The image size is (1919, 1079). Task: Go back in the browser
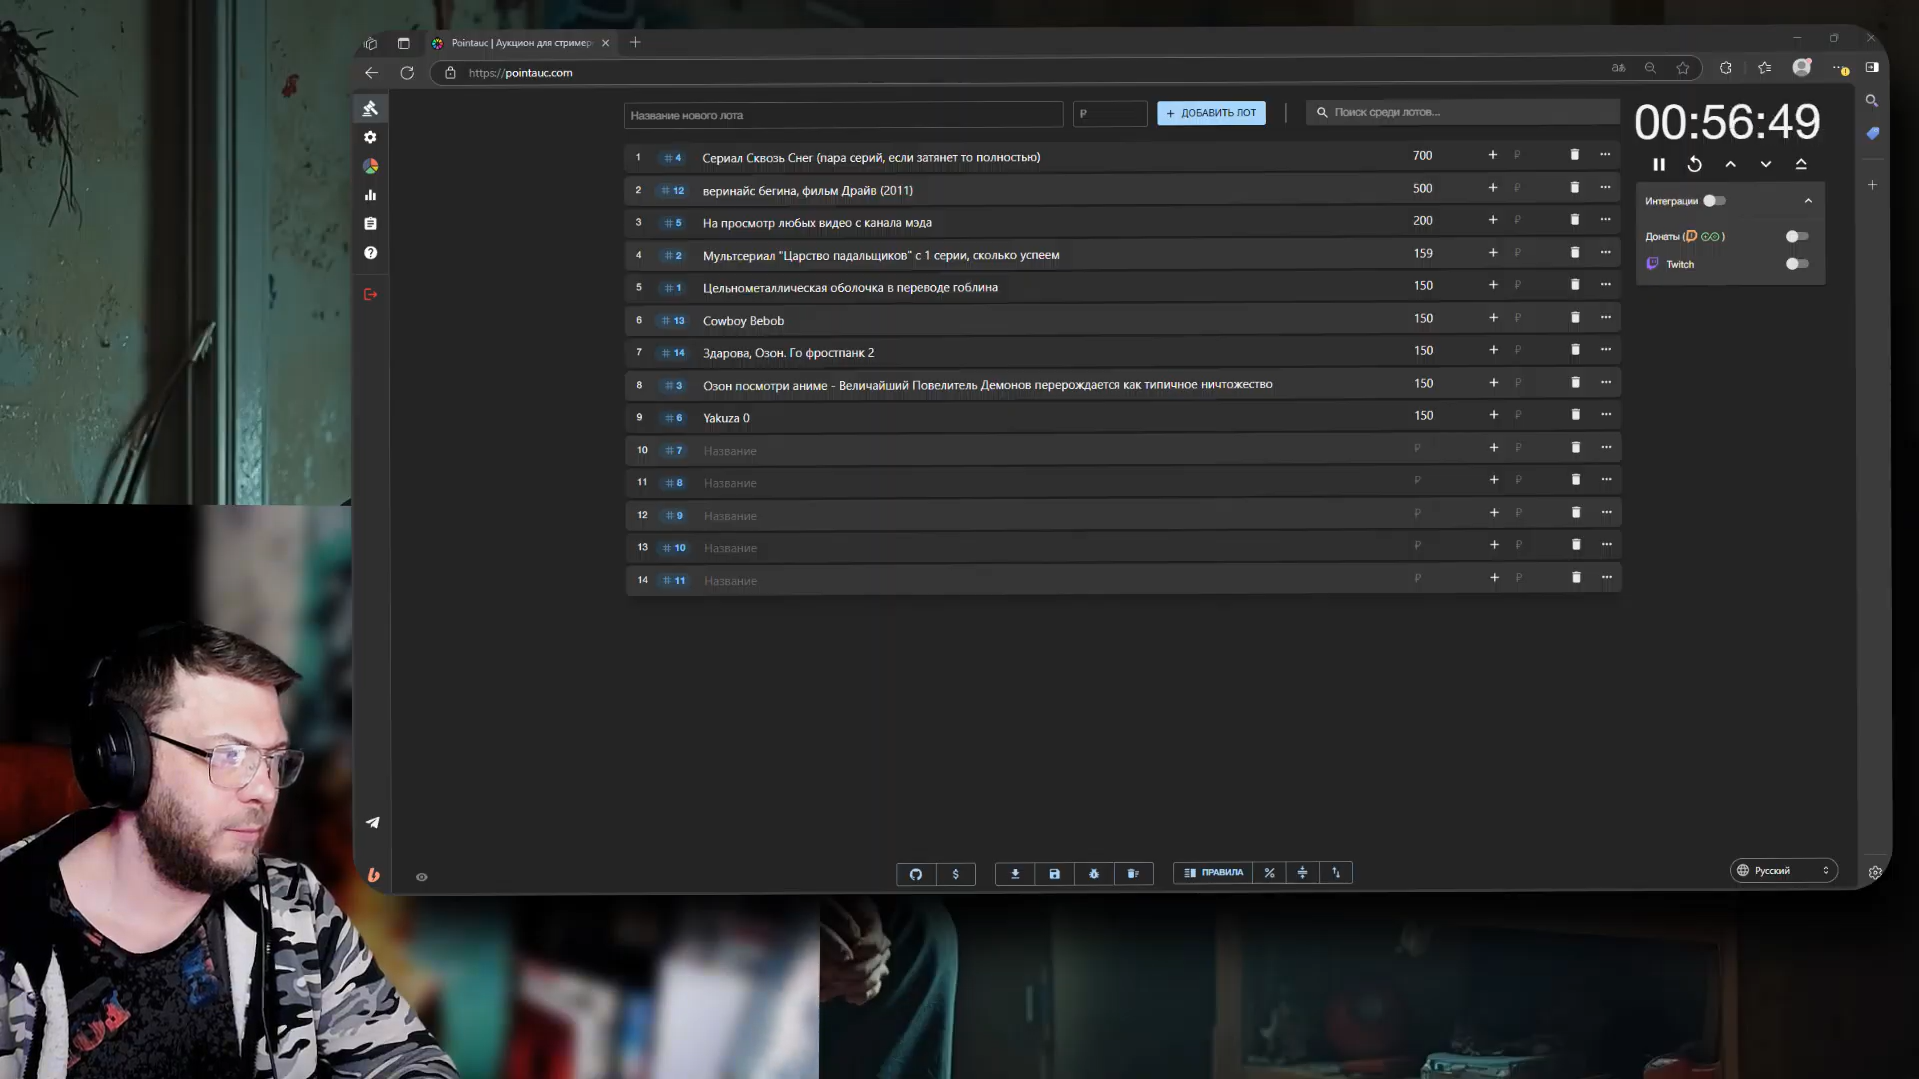coord(371,72)
